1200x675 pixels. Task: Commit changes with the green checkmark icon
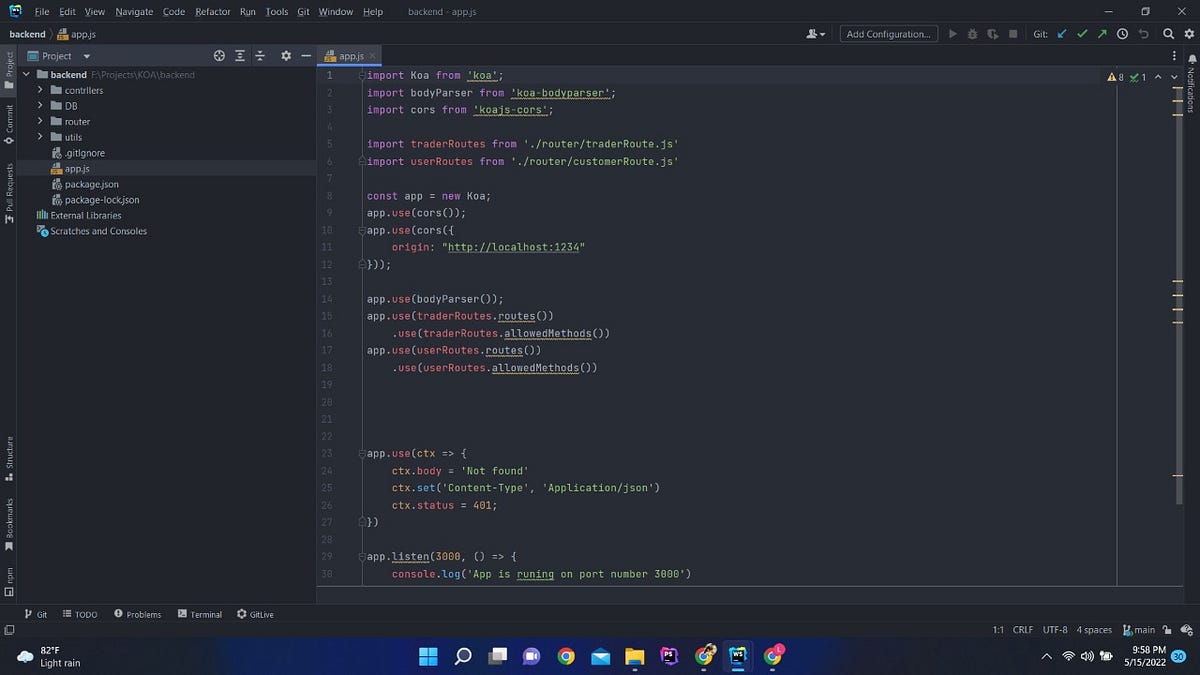coord(1081,33)
